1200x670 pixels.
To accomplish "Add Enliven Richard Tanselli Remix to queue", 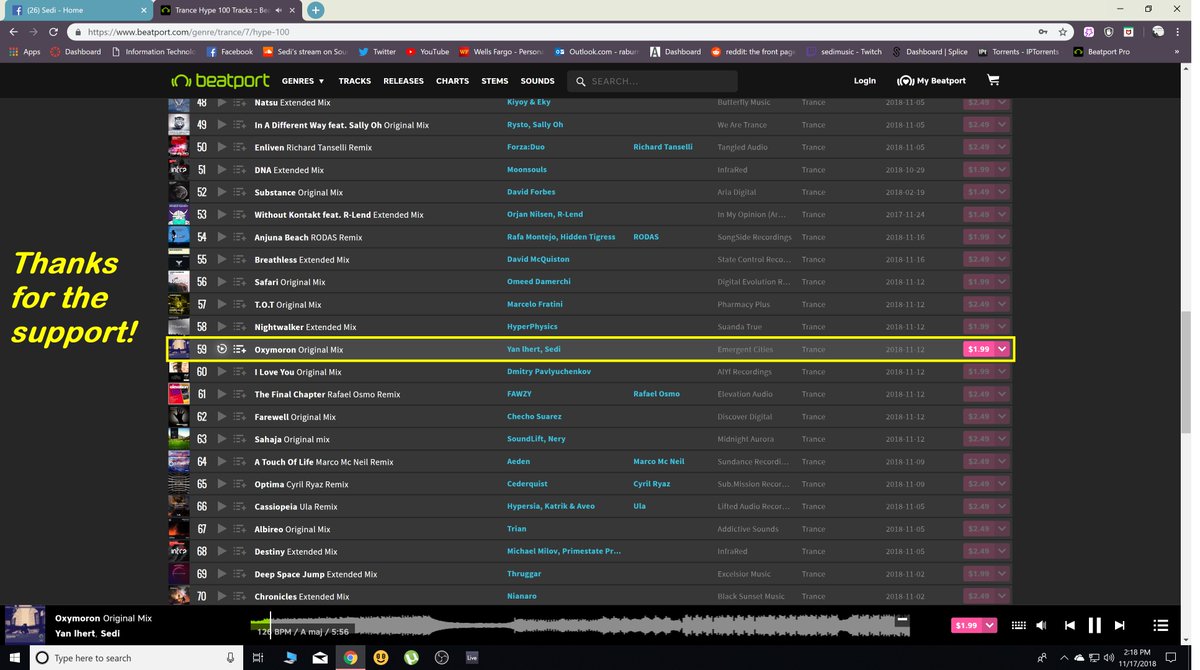I will pos(240,147).
